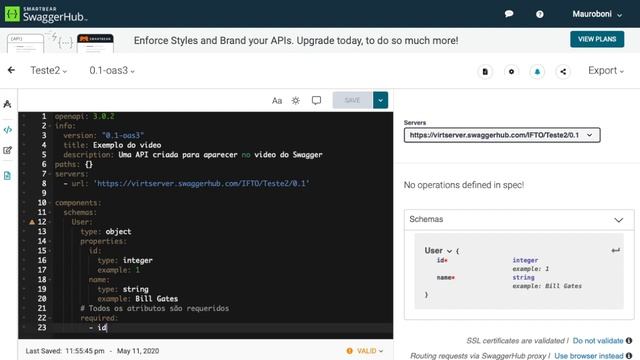The width and height of the screenshot is (640, 360).
Task: Toggle the editor light/dark theme icon
Action: tap(296, 100)
